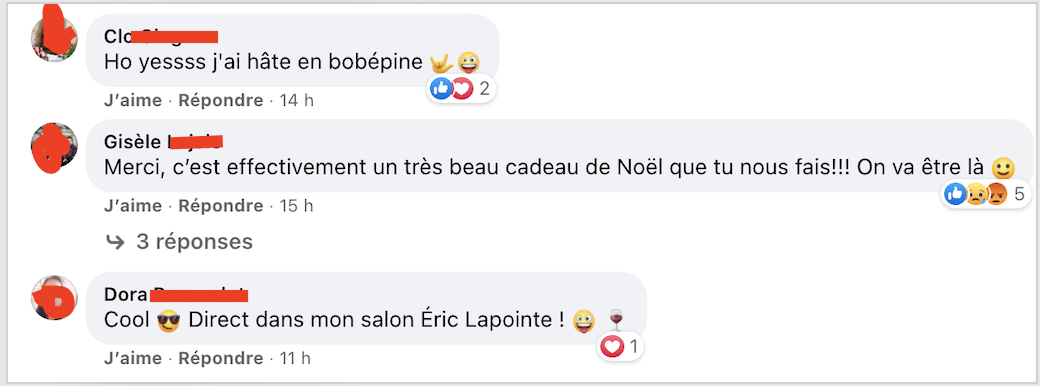The width and height of the screenshot is (1040, 386).
Task: Like Gisèle's comment with J'aime
Action: pyautogui.click(x=133, y=206)
